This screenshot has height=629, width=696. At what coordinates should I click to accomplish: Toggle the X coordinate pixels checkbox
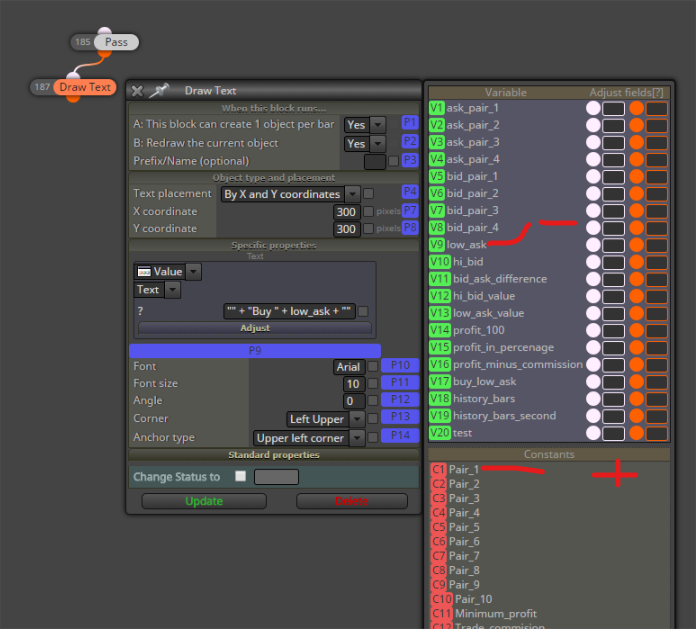(368, 211)
